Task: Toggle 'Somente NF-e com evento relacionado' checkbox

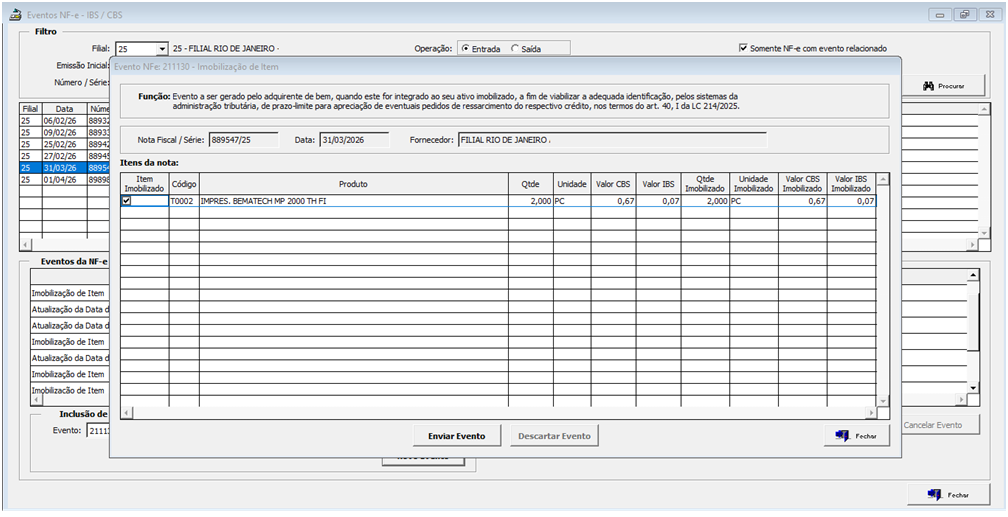Action: (x=743, y=48)
